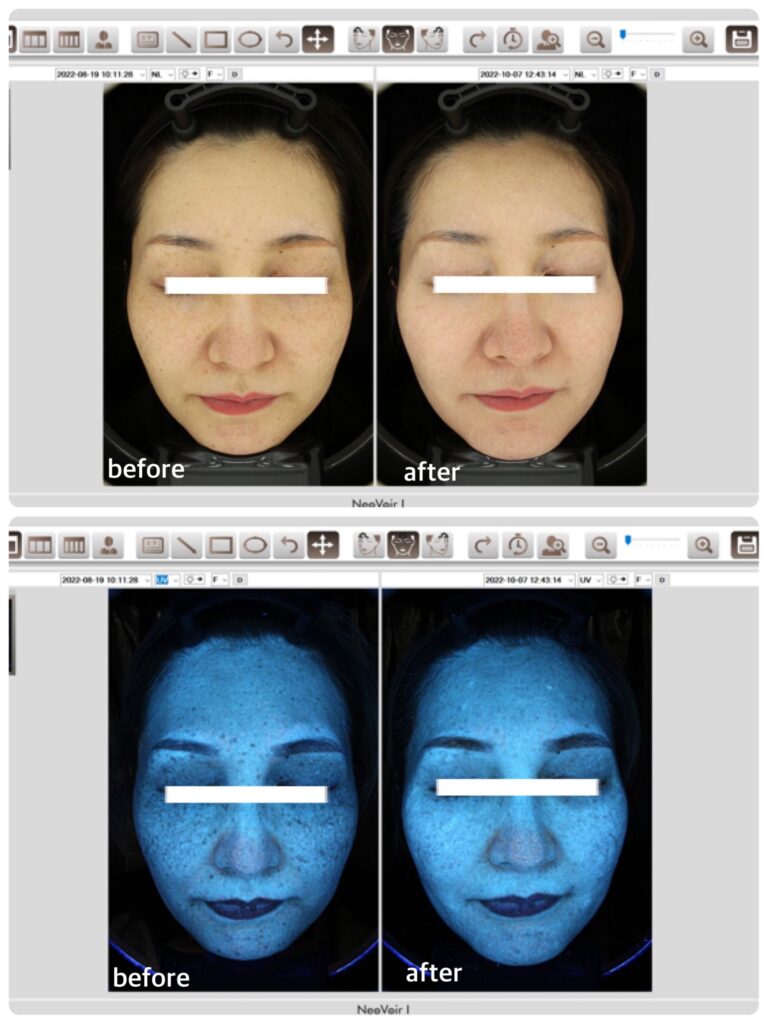Open the timer/history clock icon in upper toolbar

point(512,40)
